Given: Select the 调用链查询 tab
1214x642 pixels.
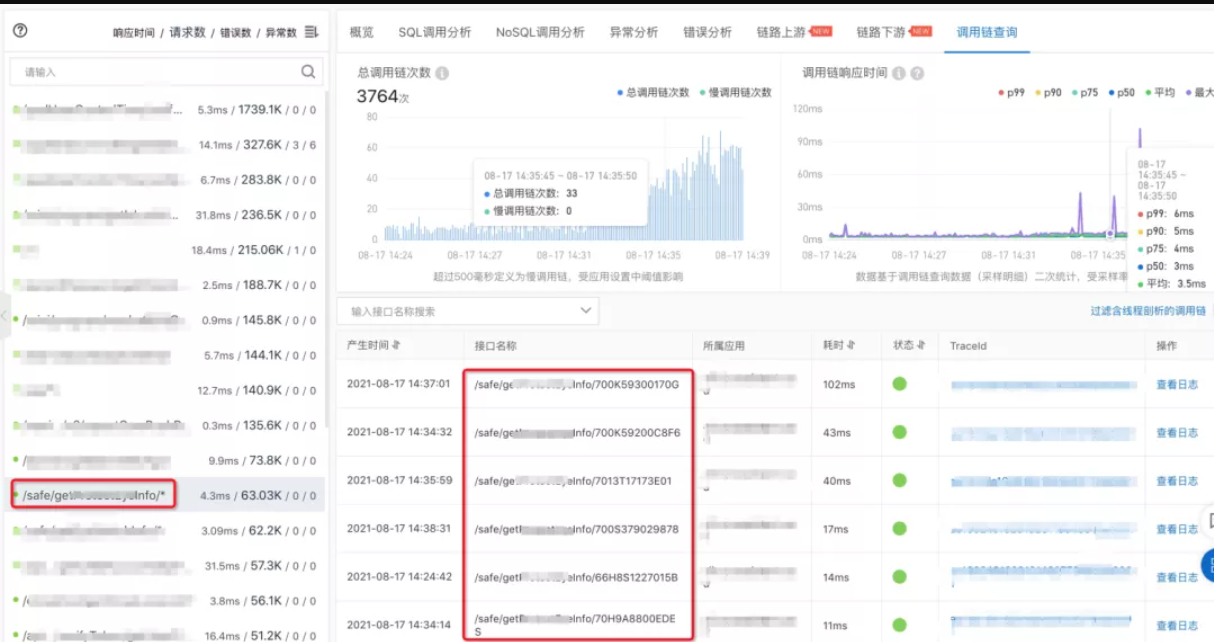Looking at the screenshot, I should 987,32.
